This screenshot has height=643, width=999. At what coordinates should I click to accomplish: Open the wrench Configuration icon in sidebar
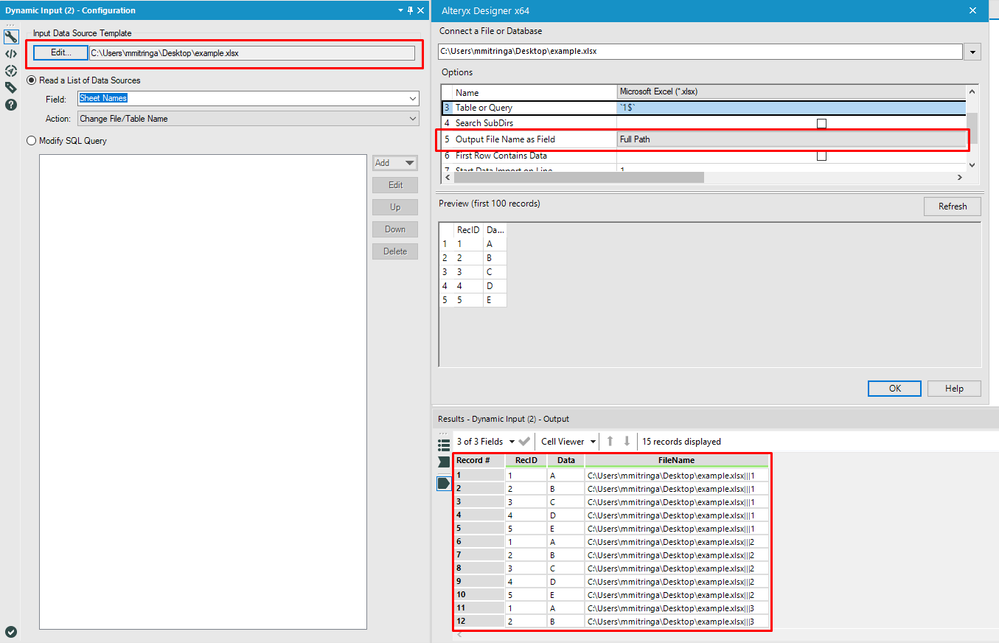(11, 37)
